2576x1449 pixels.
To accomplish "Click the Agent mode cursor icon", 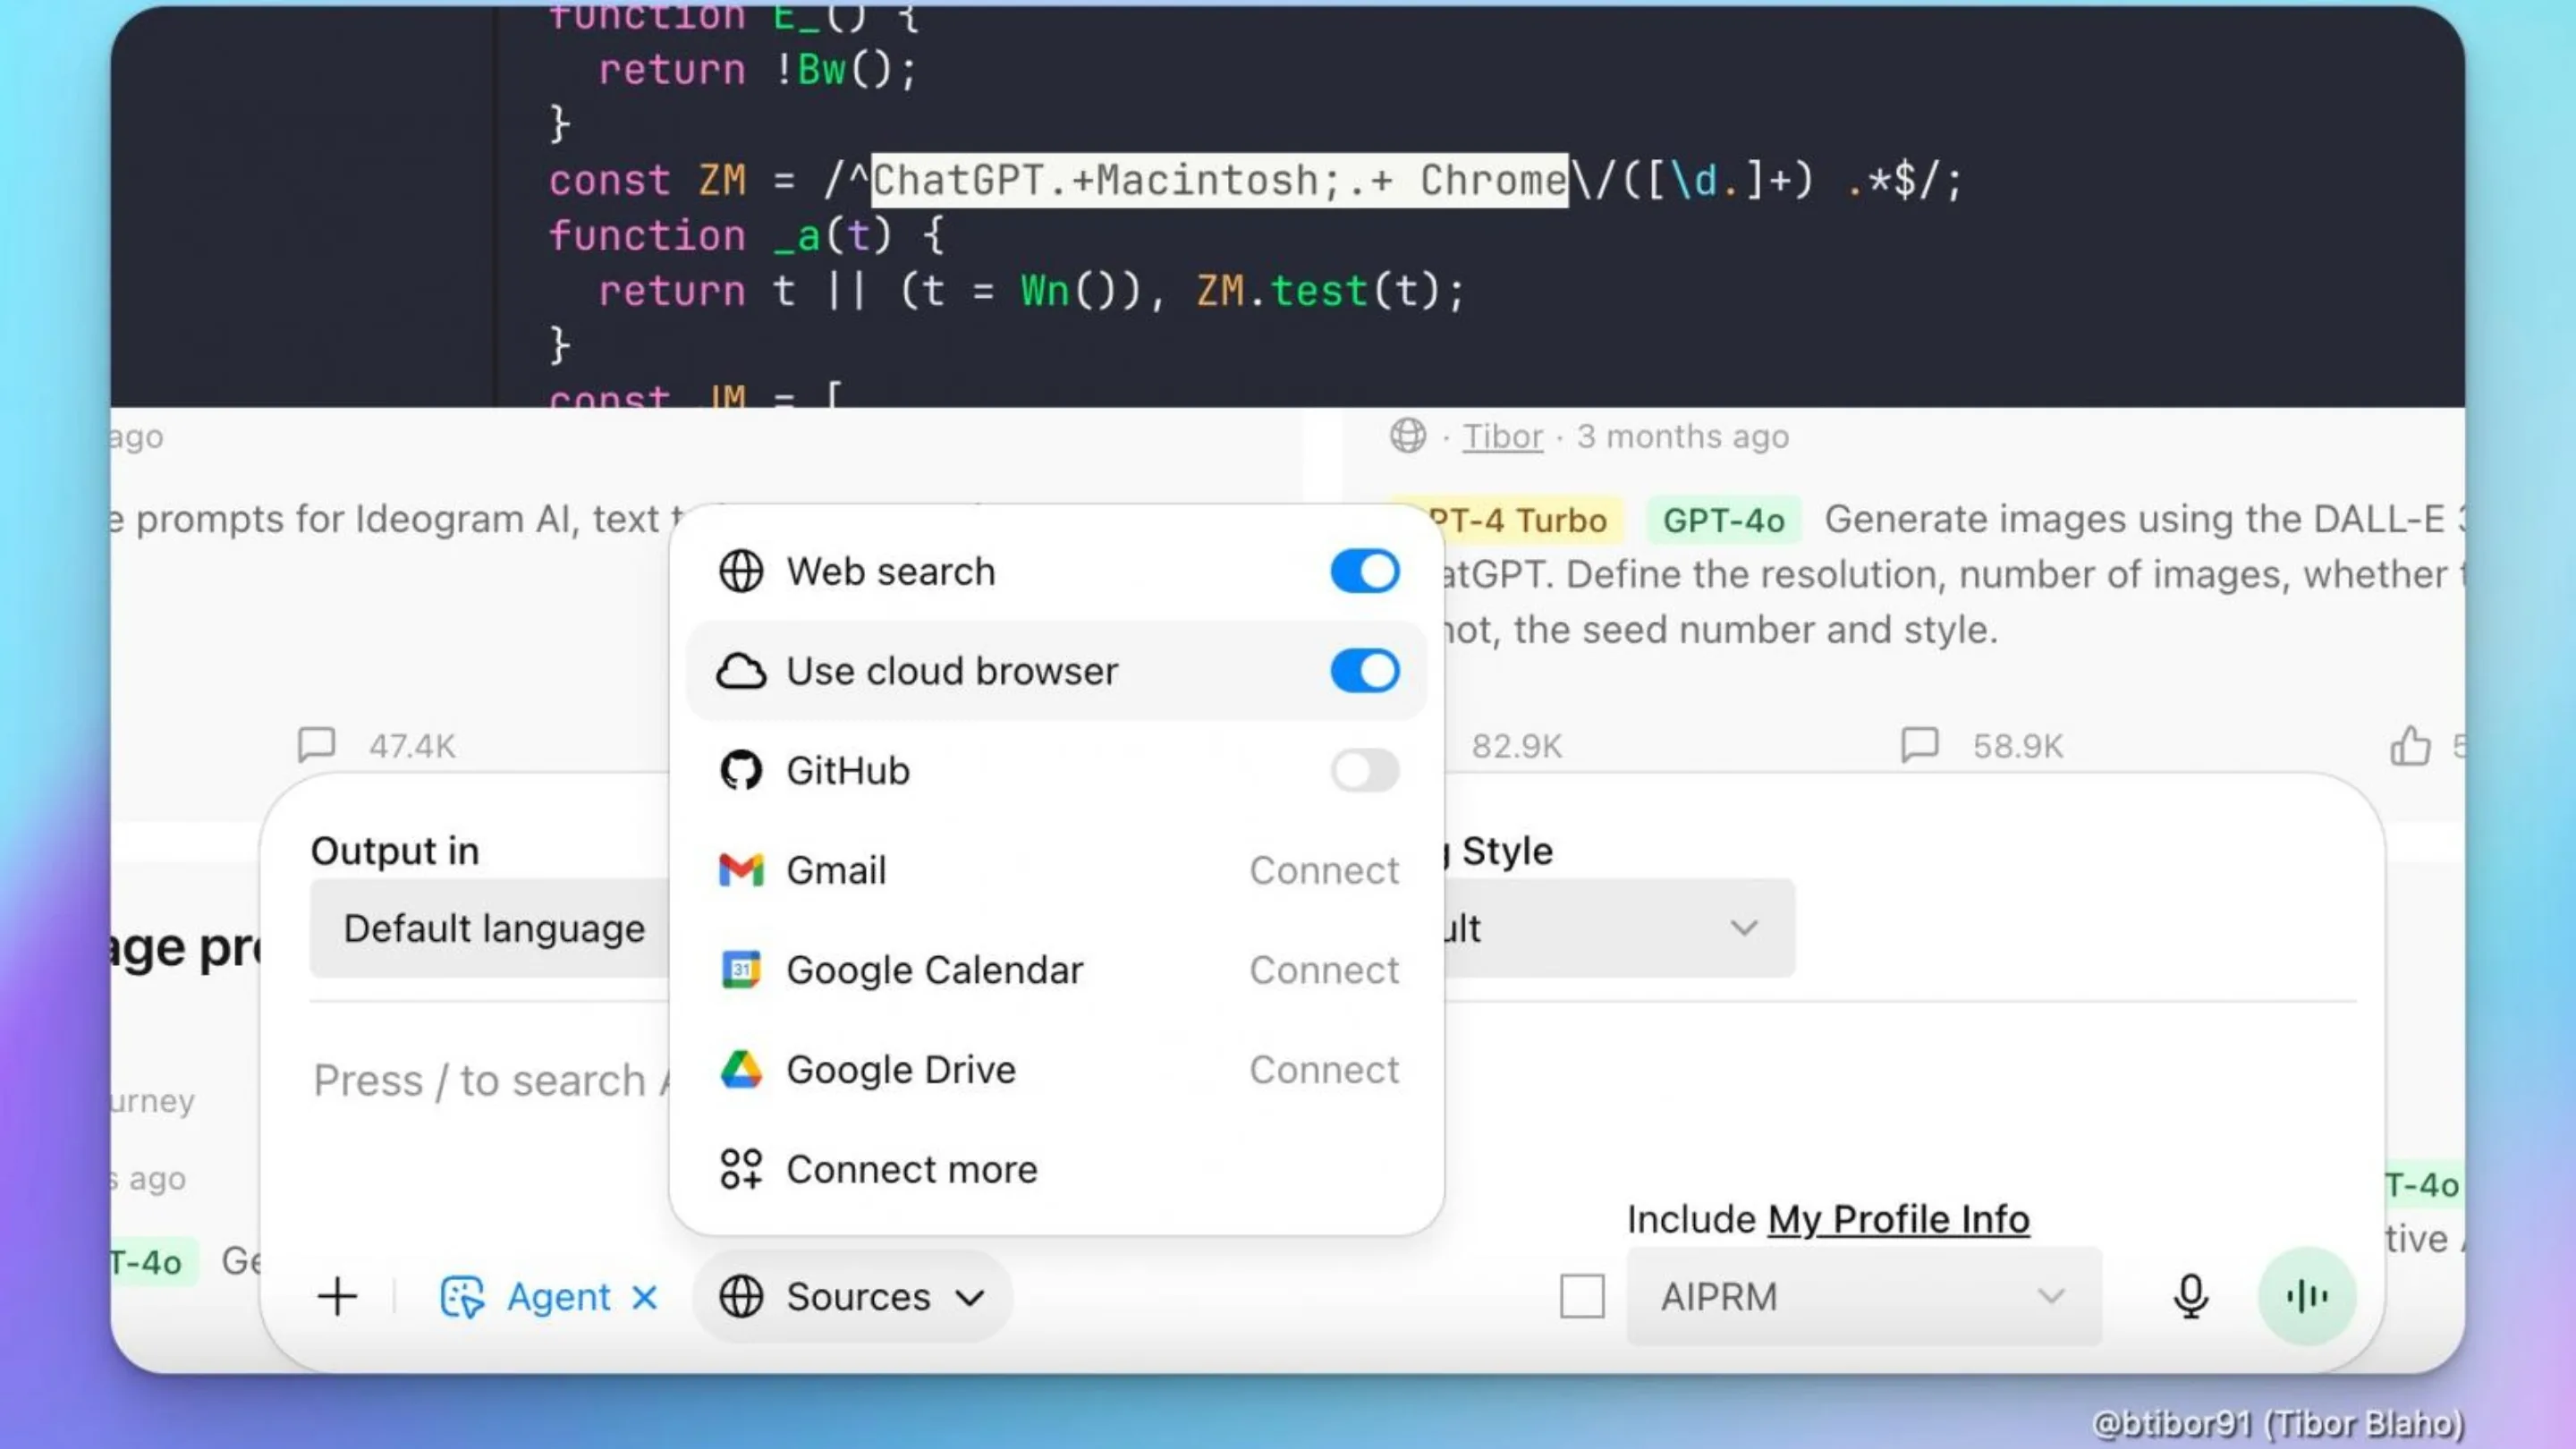I will pyautogui.click(x=461, y=1297).
